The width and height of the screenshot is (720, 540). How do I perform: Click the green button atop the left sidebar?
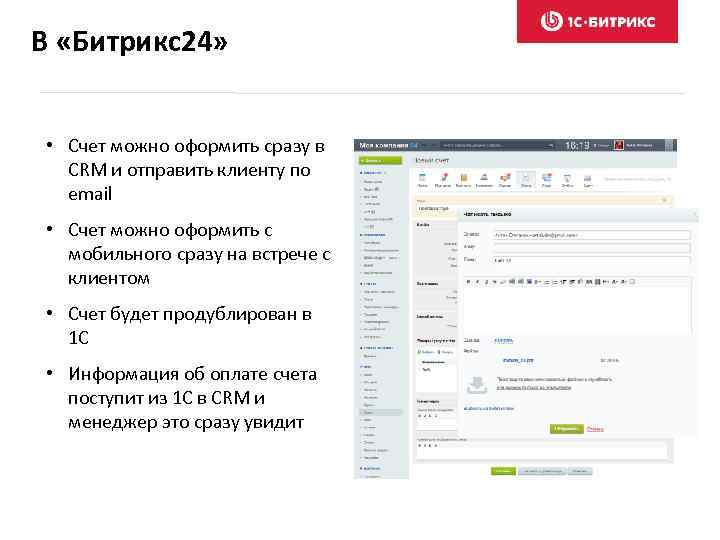(380, 160)
